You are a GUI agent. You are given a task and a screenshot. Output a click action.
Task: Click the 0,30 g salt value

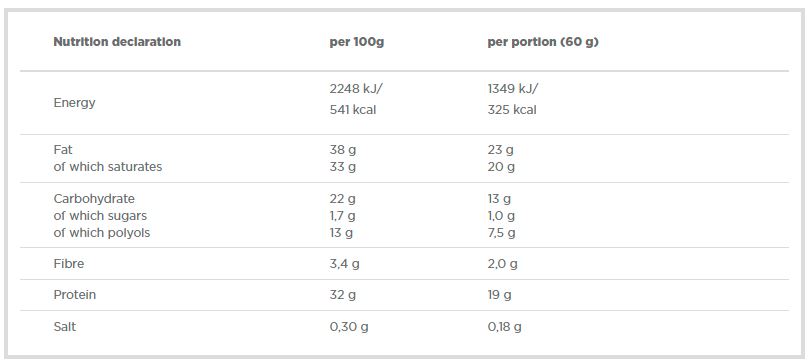pyautogui.click(x=349, y=327)
